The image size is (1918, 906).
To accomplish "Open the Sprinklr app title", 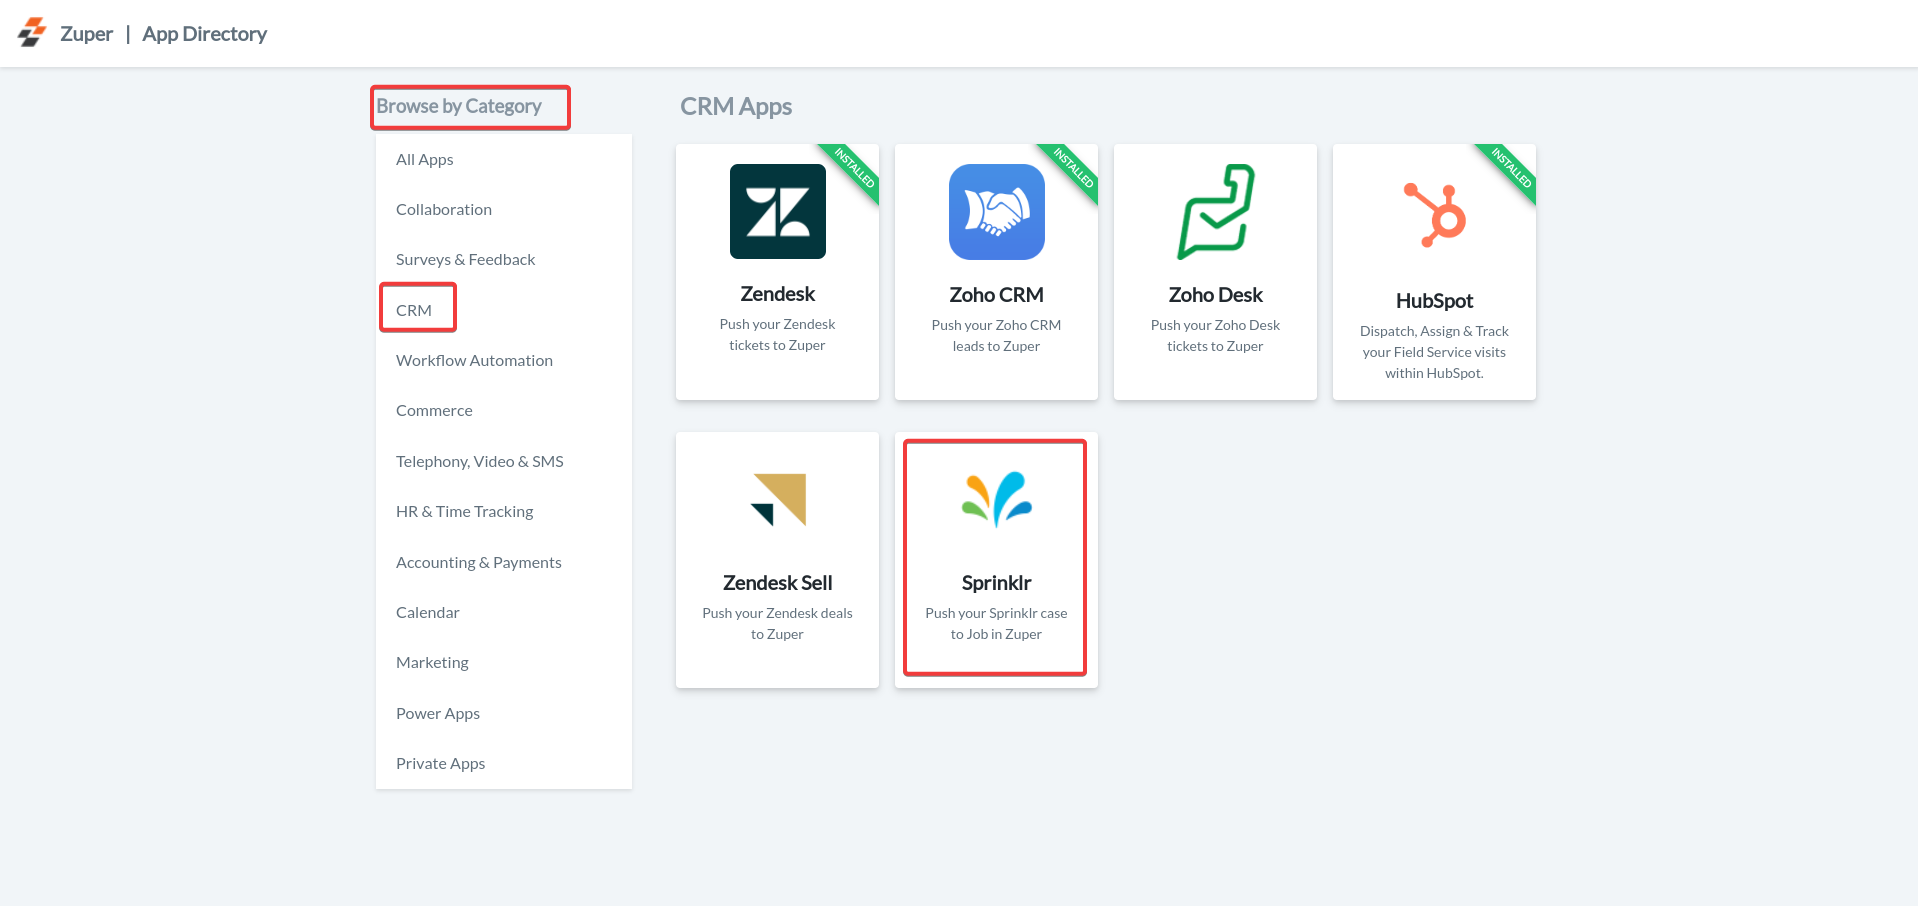I will click(996, 583).
